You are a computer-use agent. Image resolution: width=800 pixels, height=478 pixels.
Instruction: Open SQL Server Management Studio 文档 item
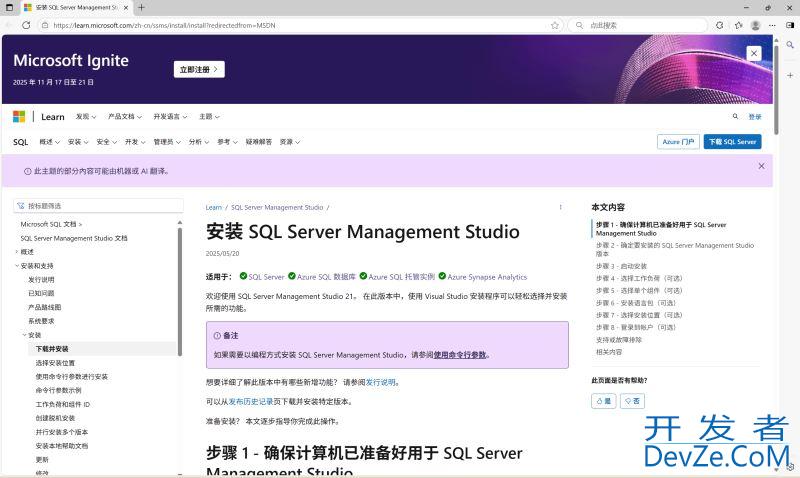click(74, 238)
